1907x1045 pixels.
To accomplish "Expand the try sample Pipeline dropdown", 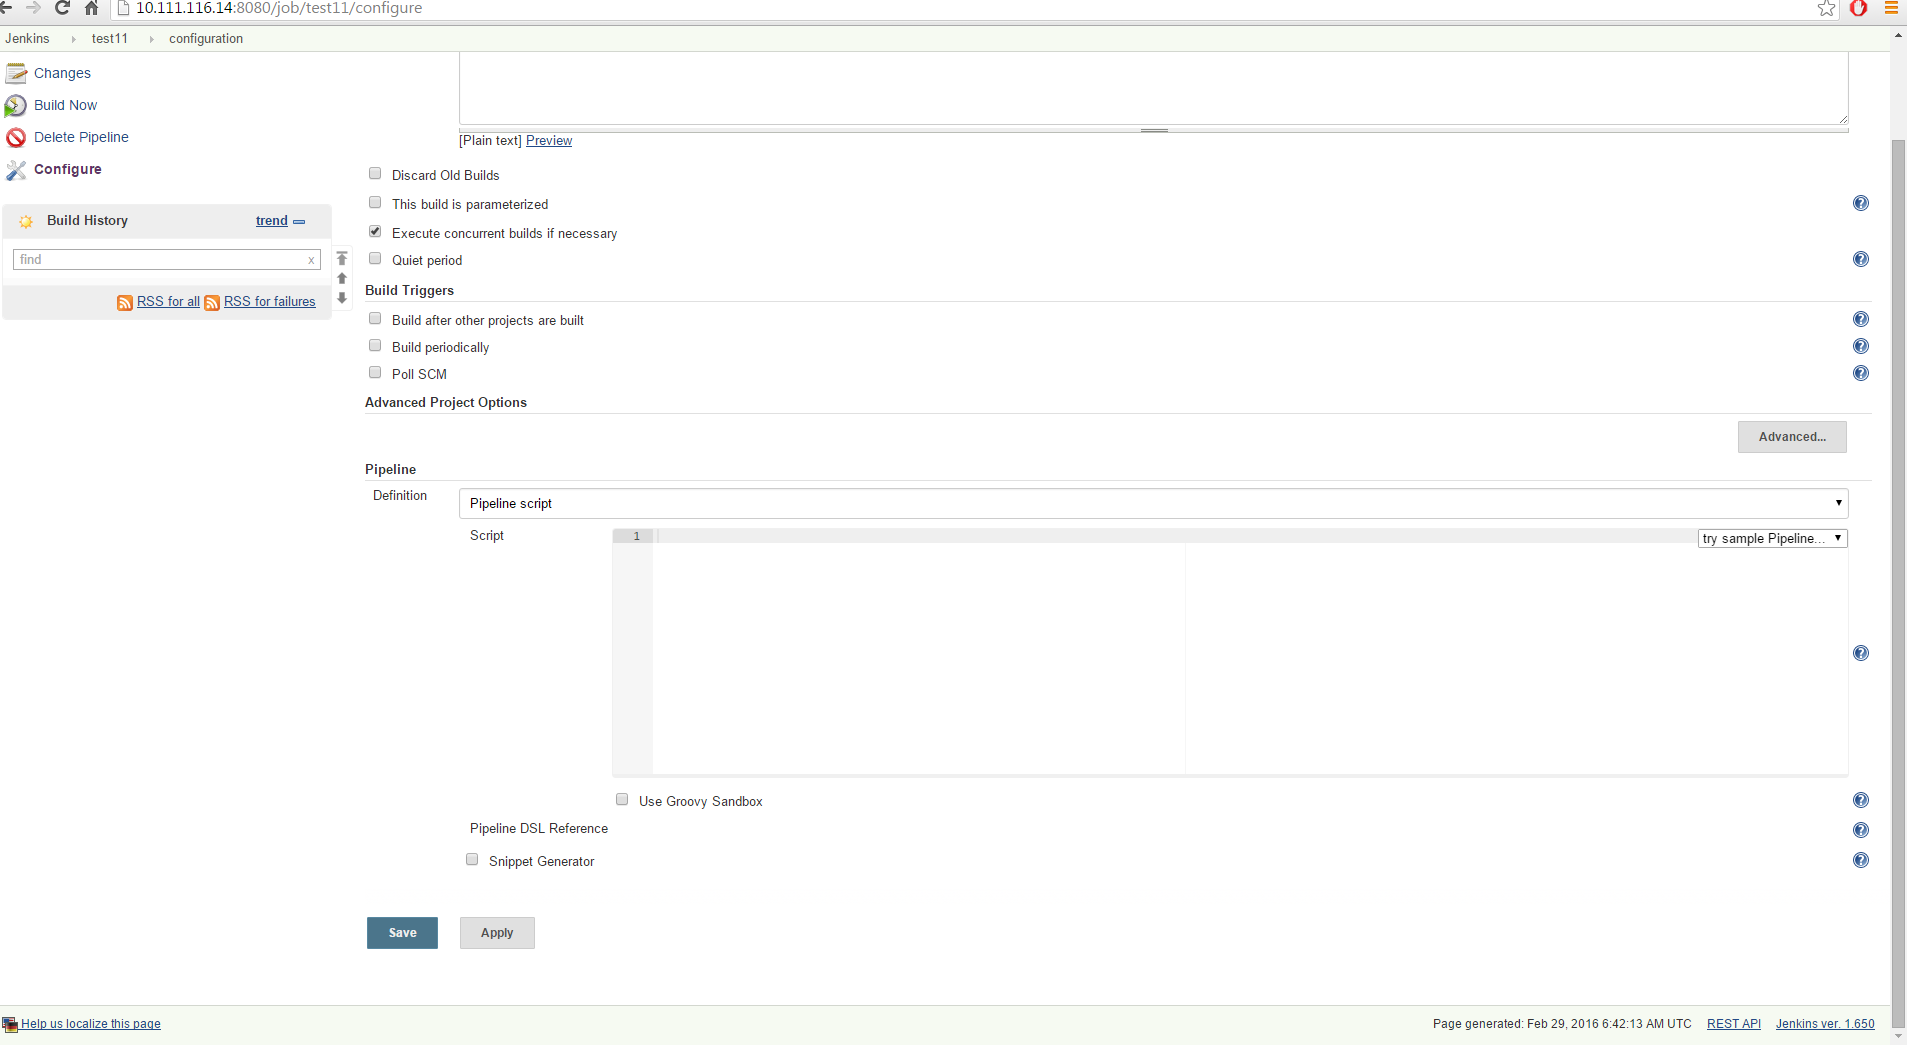I will pos(1771,539).
